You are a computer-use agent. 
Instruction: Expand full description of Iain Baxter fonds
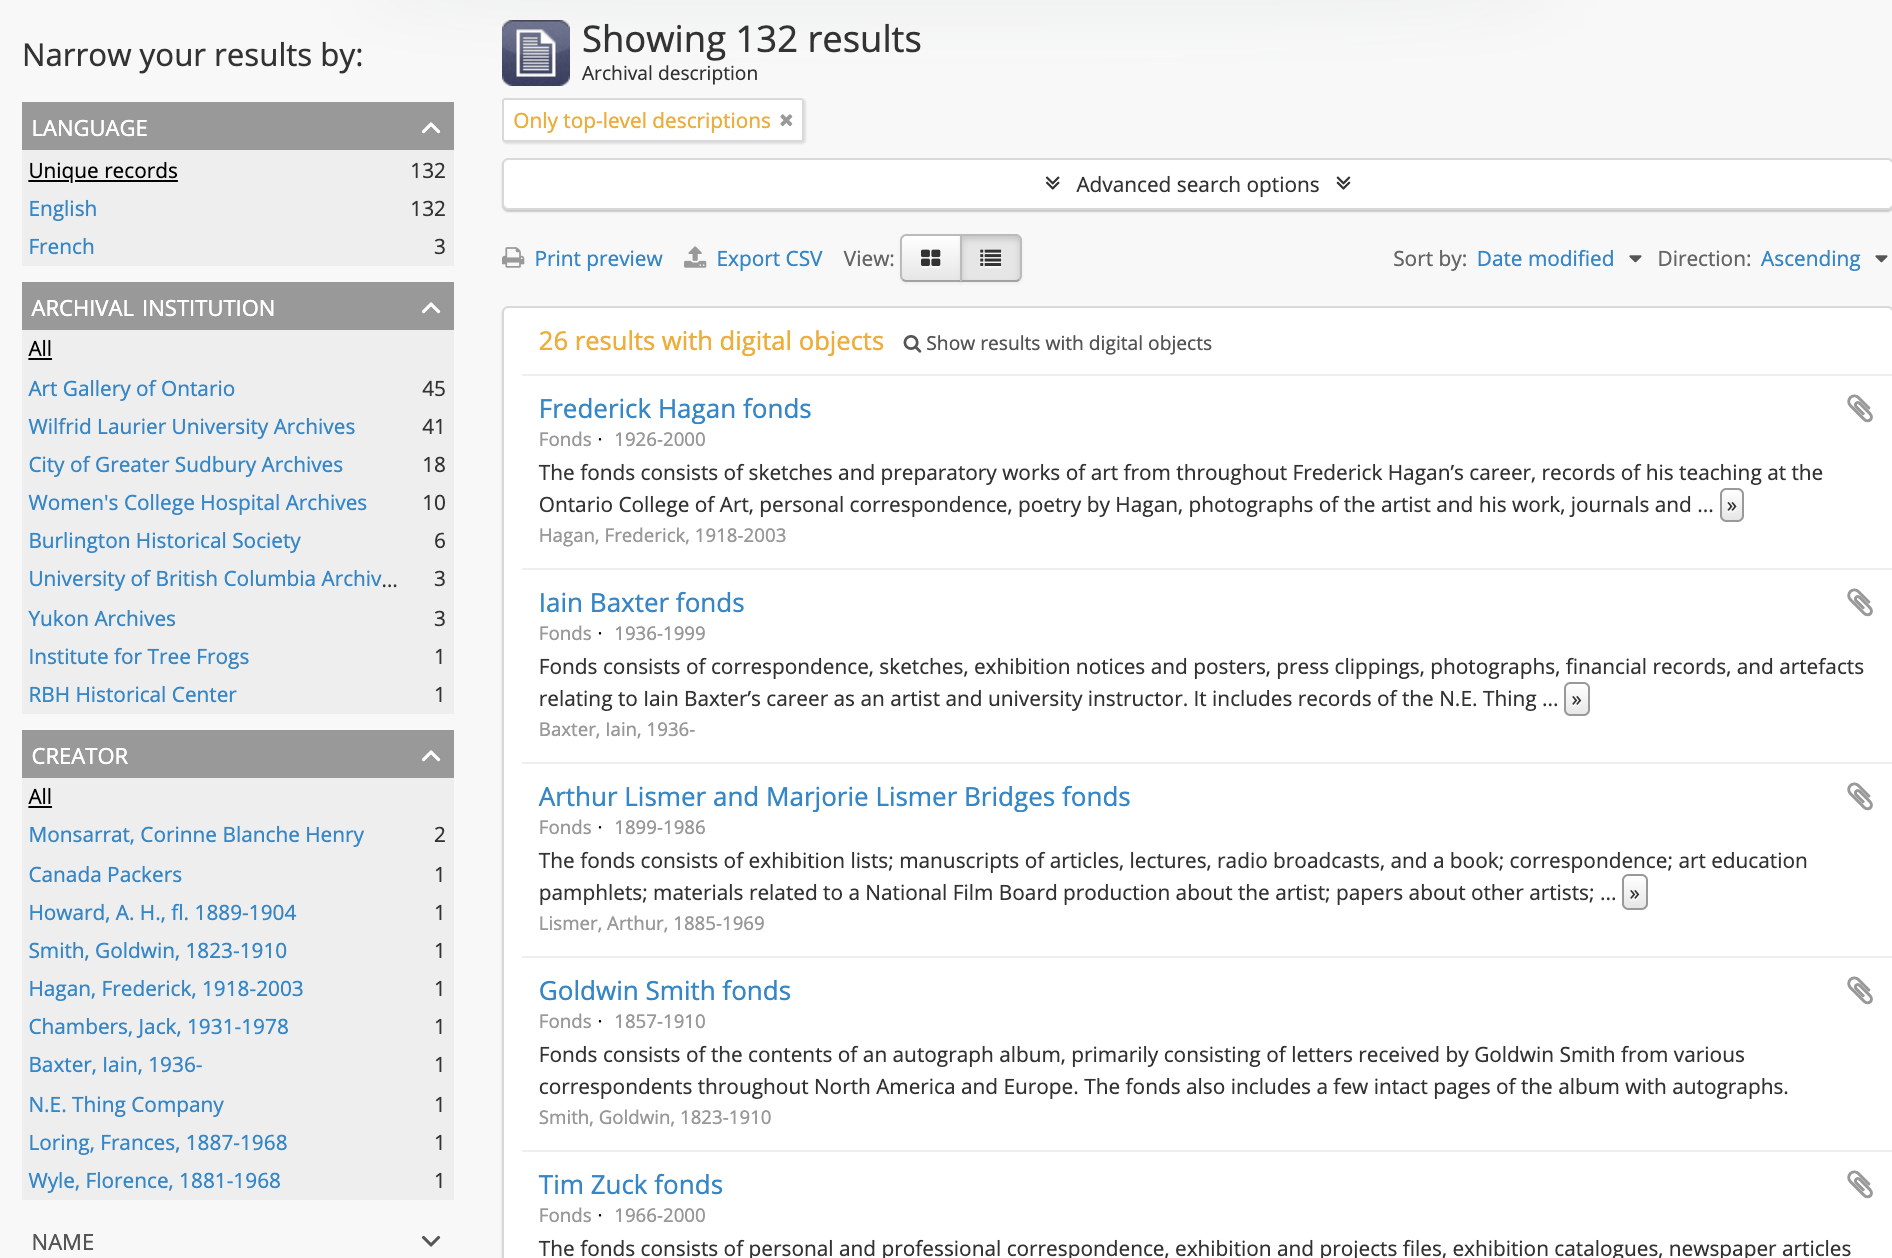click(1576, 699)
